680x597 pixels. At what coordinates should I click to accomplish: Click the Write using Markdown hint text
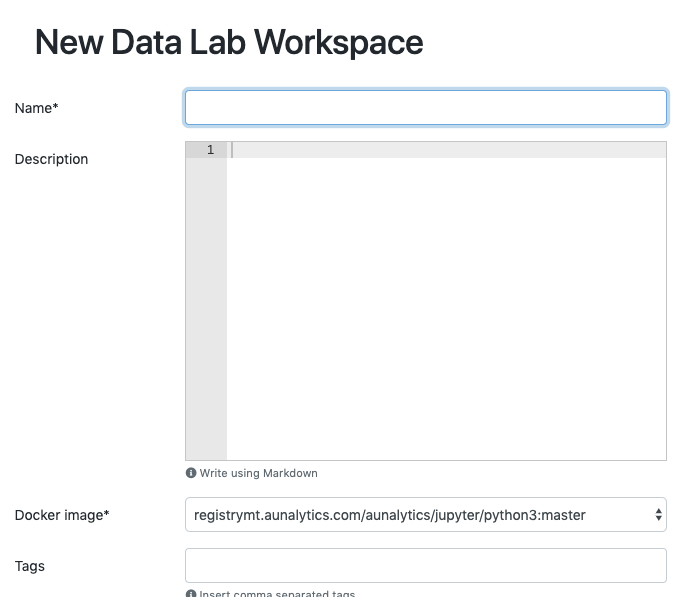[258, 473]
